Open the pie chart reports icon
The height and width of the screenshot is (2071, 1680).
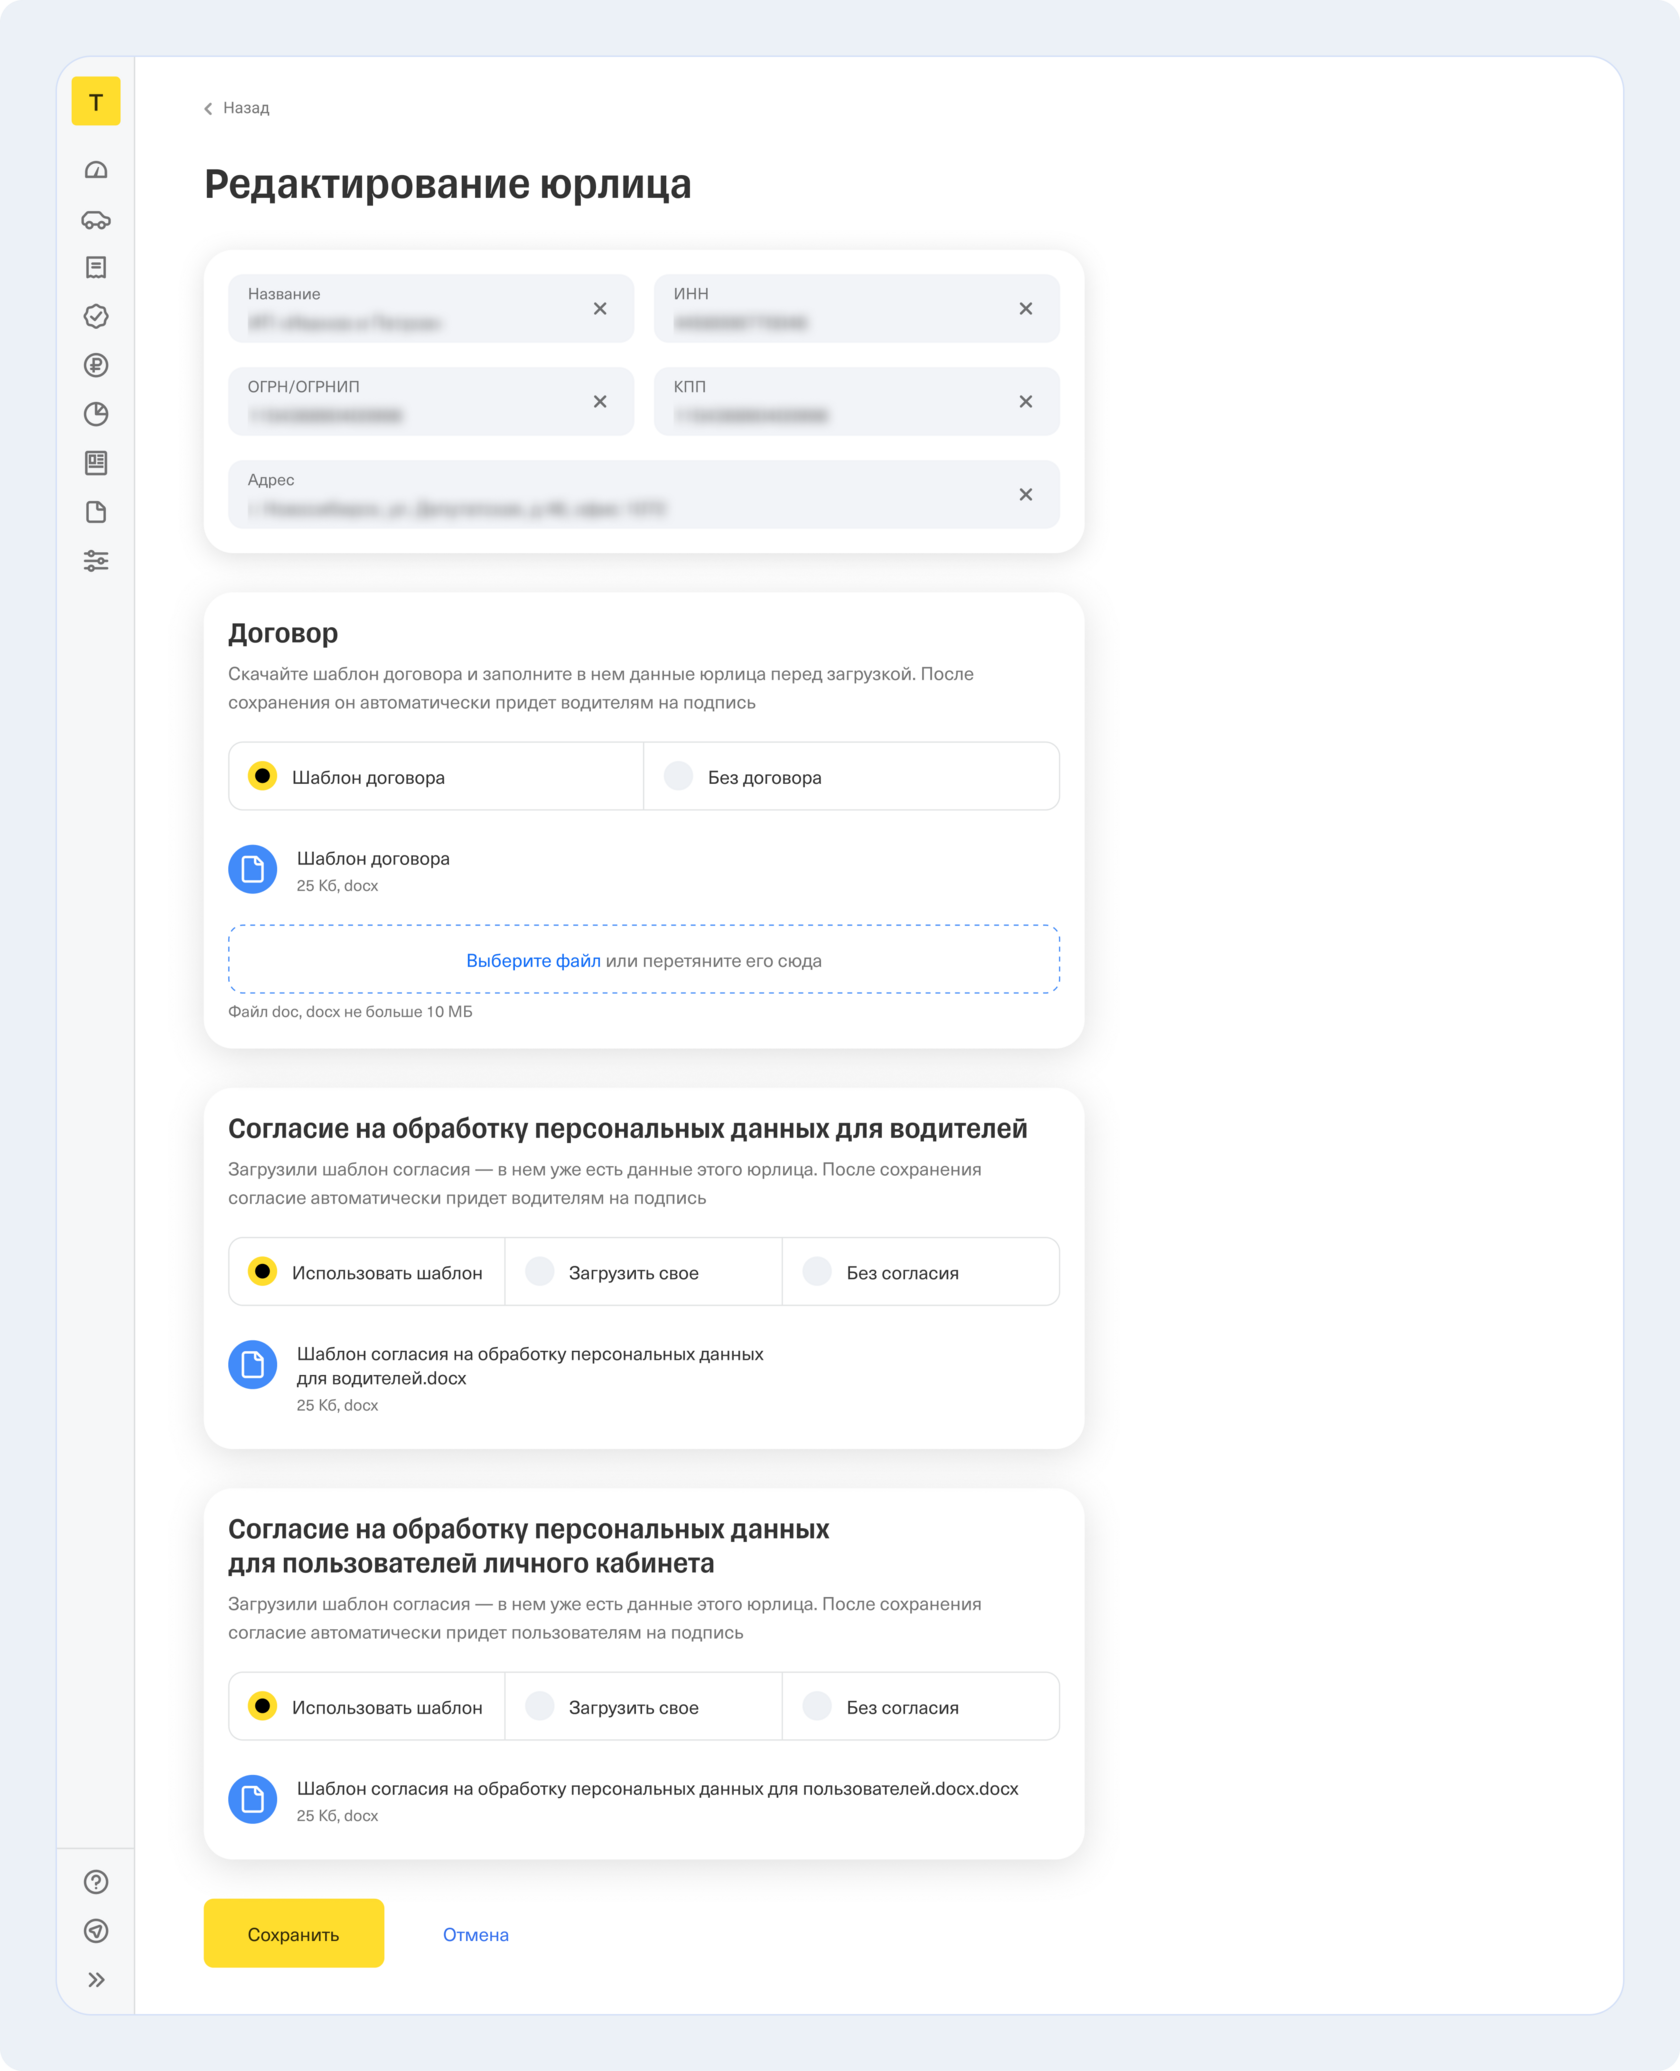click(x=96, y=414)
